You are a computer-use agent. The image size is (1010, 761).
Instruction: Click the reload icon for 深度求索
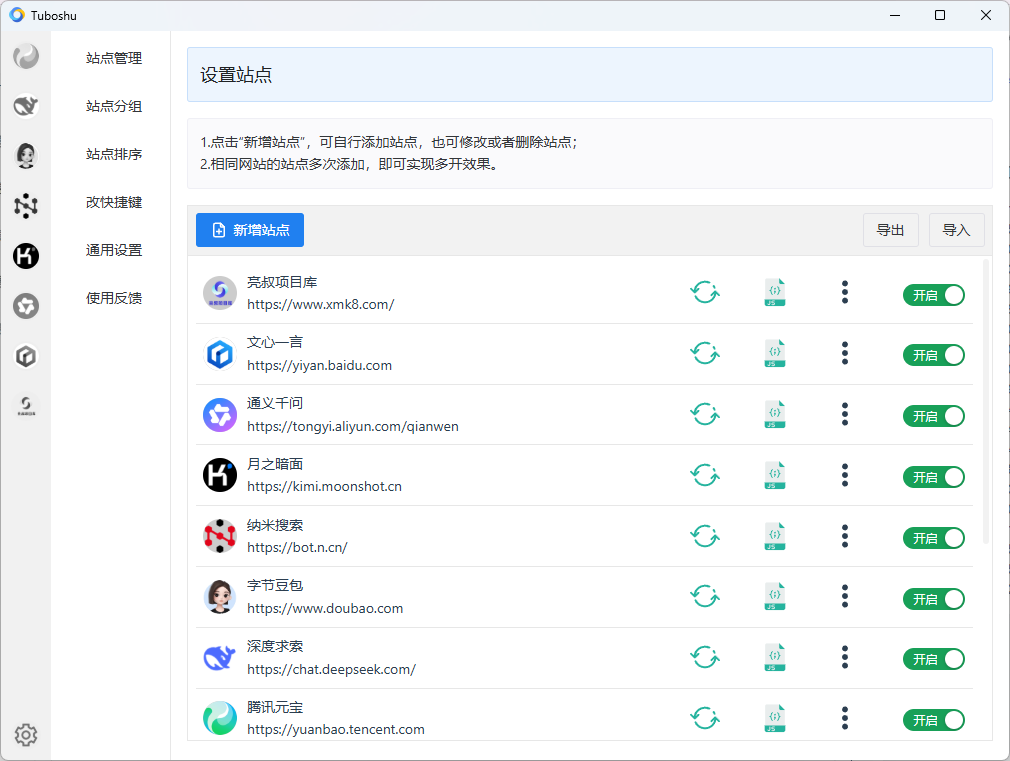pos(705,658)
